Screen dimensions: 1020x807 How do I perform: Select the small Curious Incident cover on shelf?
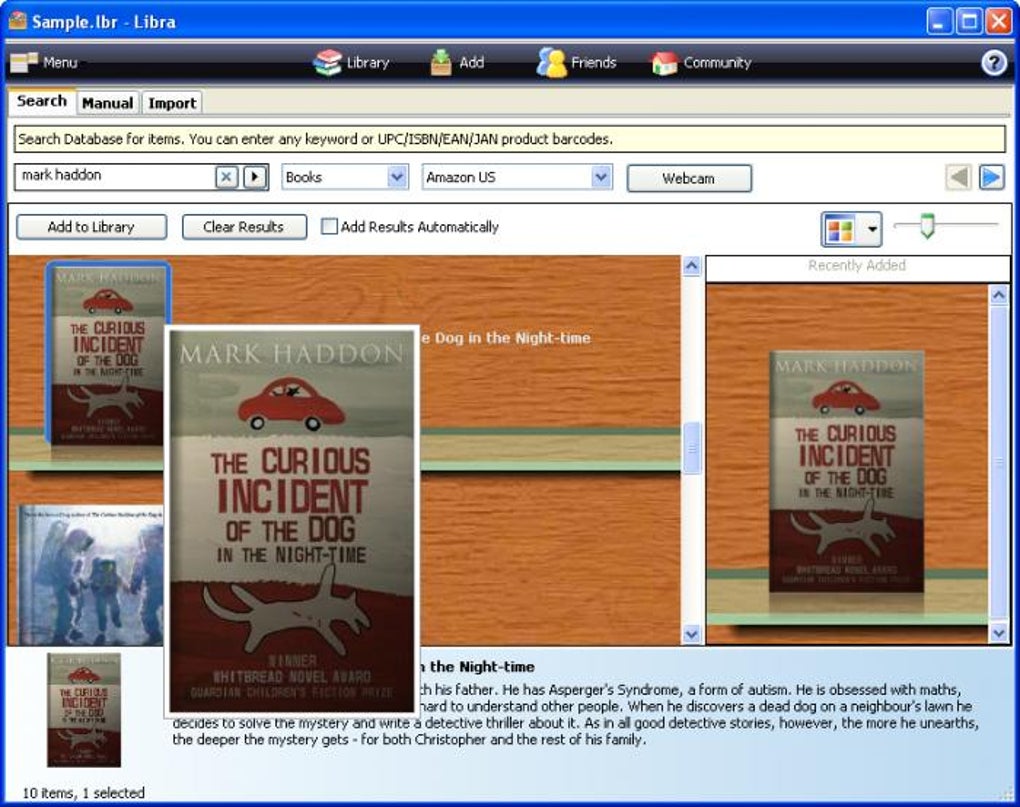pos(107,354)
